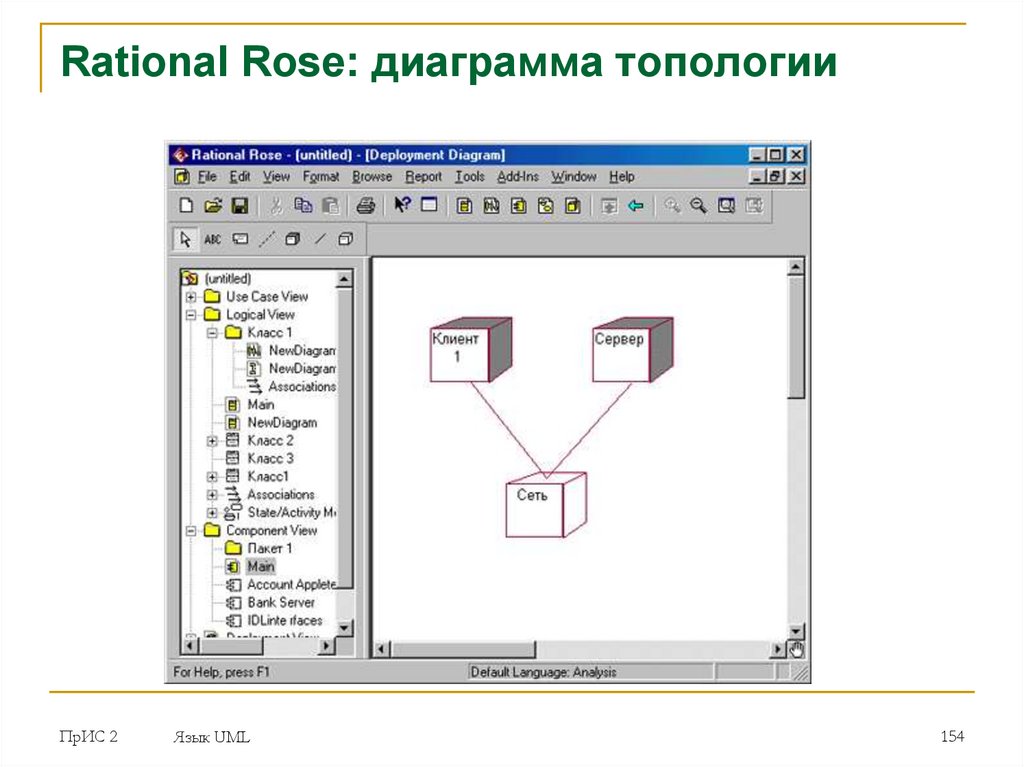Browse state machine diagrams toolbar icon
The width and height of the screenshot is (1024, 767).
[545, 206]
